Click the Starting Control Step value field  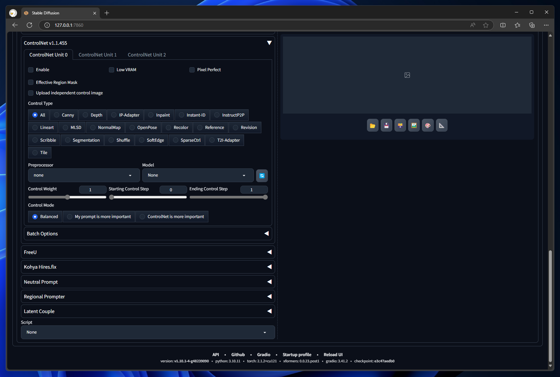coord(173,190)
